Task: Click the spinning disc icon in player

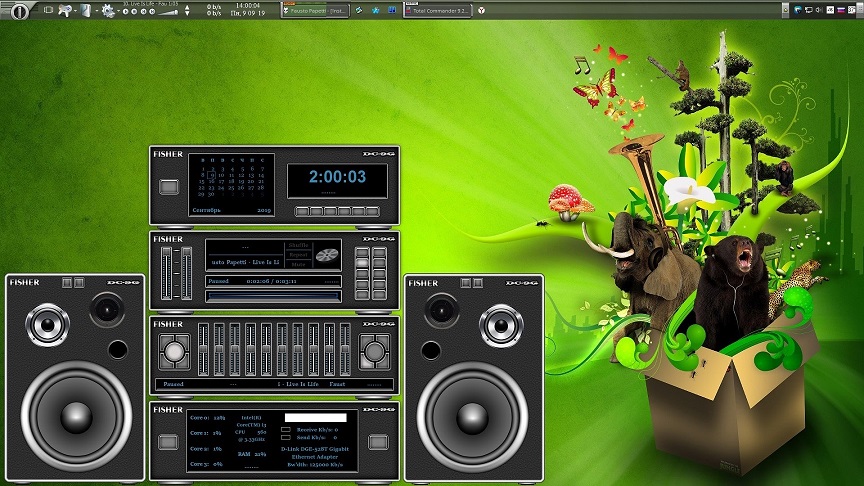Action: point(326,255)
